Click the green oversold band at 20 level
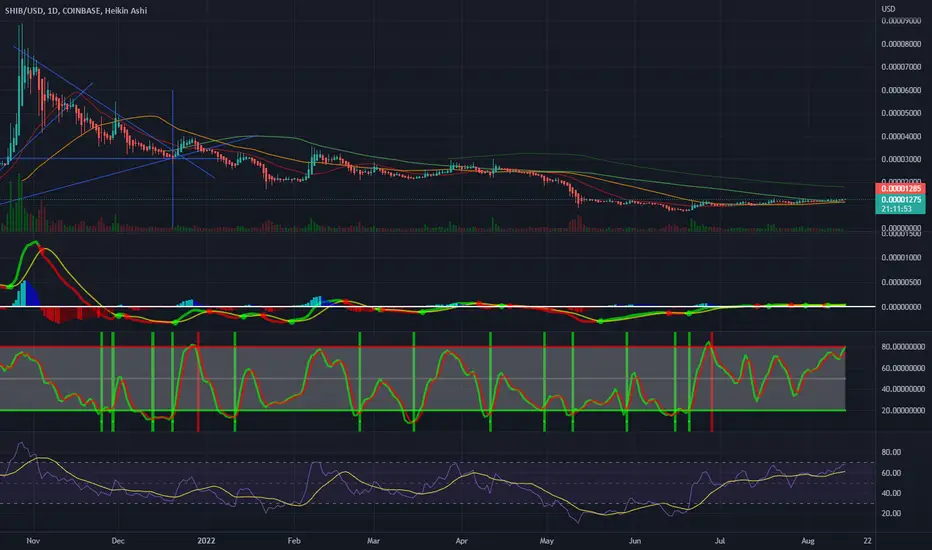Viewport: 932px width, 550px height. (x=423, y=410)
